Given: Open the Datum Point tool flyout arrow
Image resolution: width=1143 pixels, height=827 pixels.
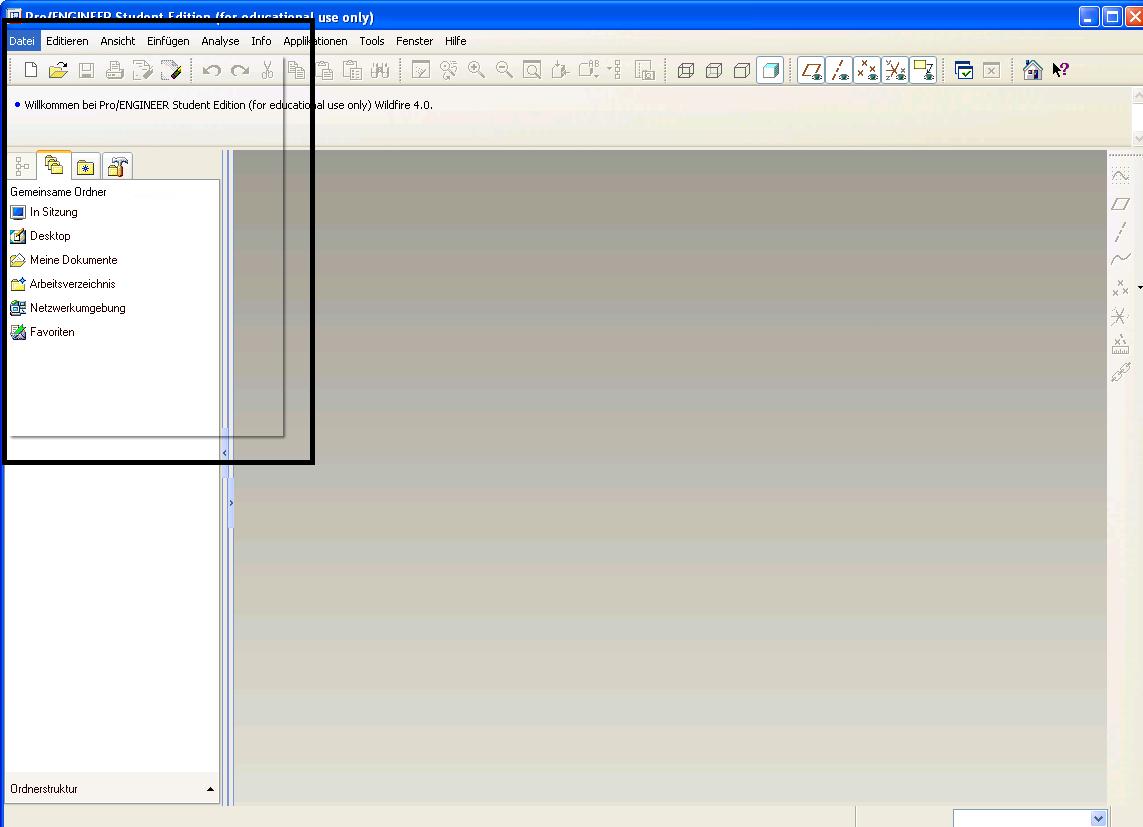Looking at the screenshot, I should (1139, 288).
